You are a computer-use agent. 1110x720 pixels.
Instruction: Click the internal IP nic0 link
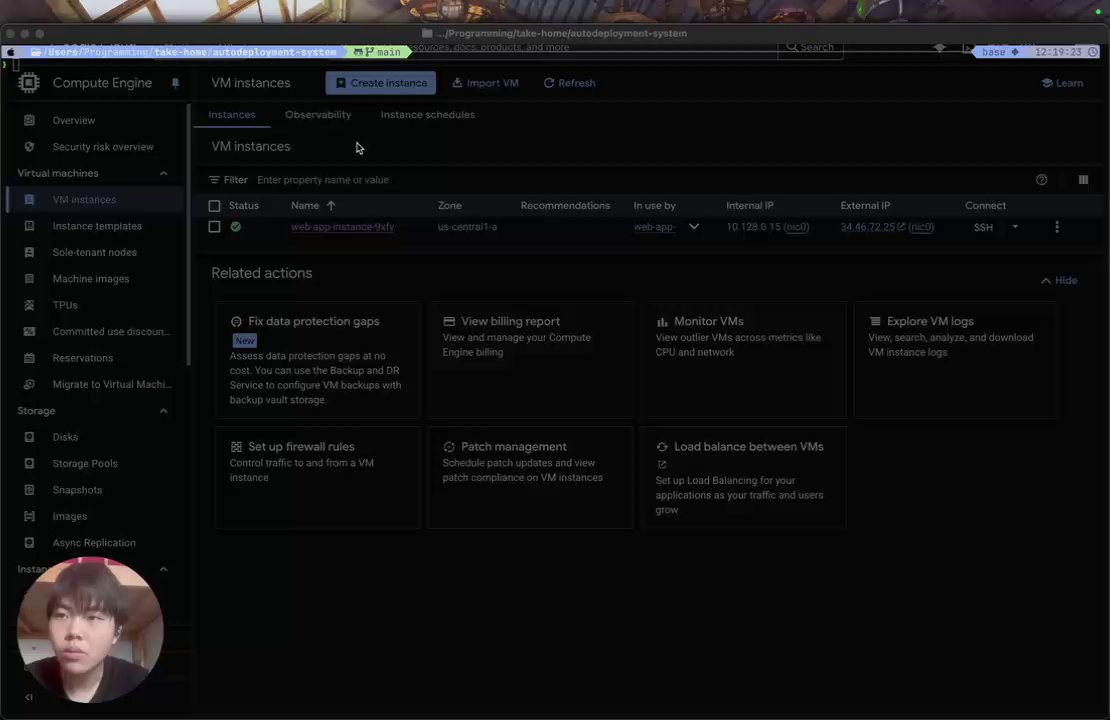(x=796, y=227)
